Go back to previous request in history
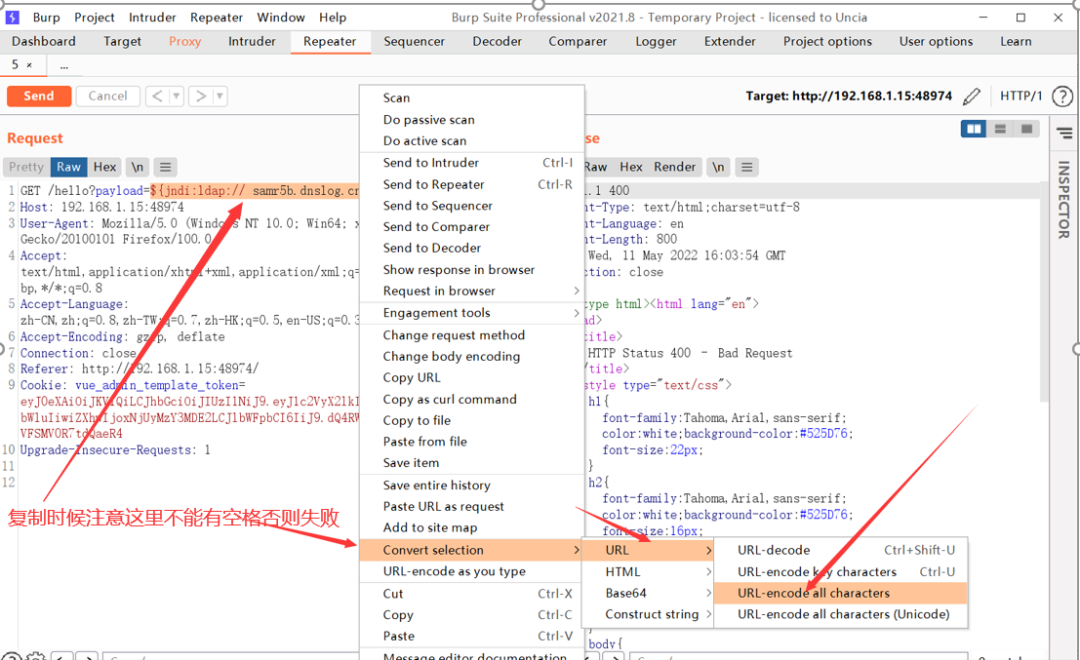The width and height of the screenshot is (1080, 660). pyautogui.click(x=157, y=96)
